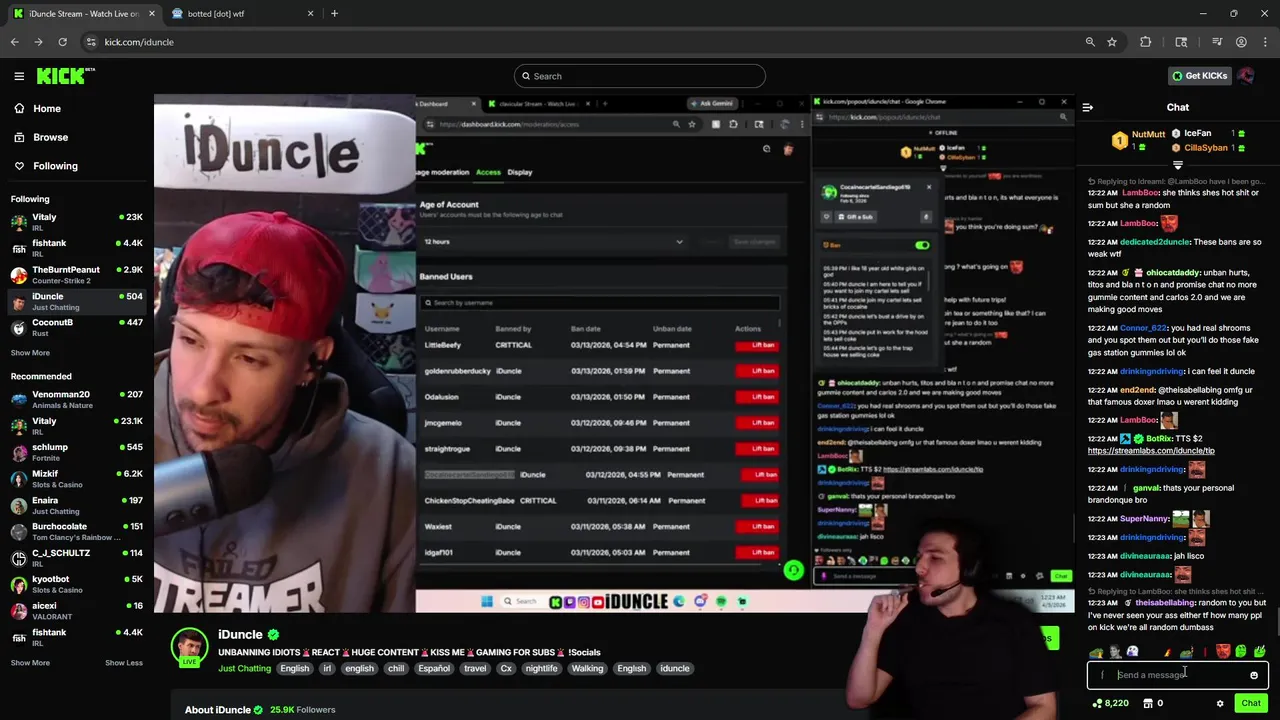The image size is (1280, 720).
Task: Open Enaira recommended channel
Action: 77,506
